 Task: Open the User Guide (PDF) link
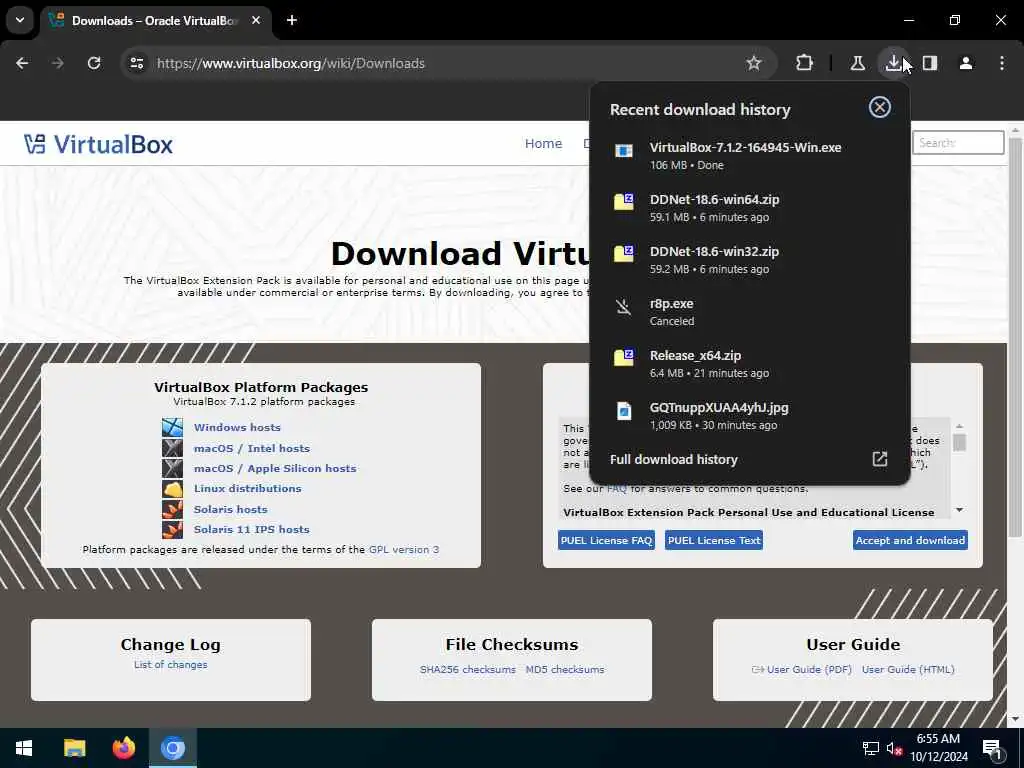pyautogui.click(x=808, y=669)
